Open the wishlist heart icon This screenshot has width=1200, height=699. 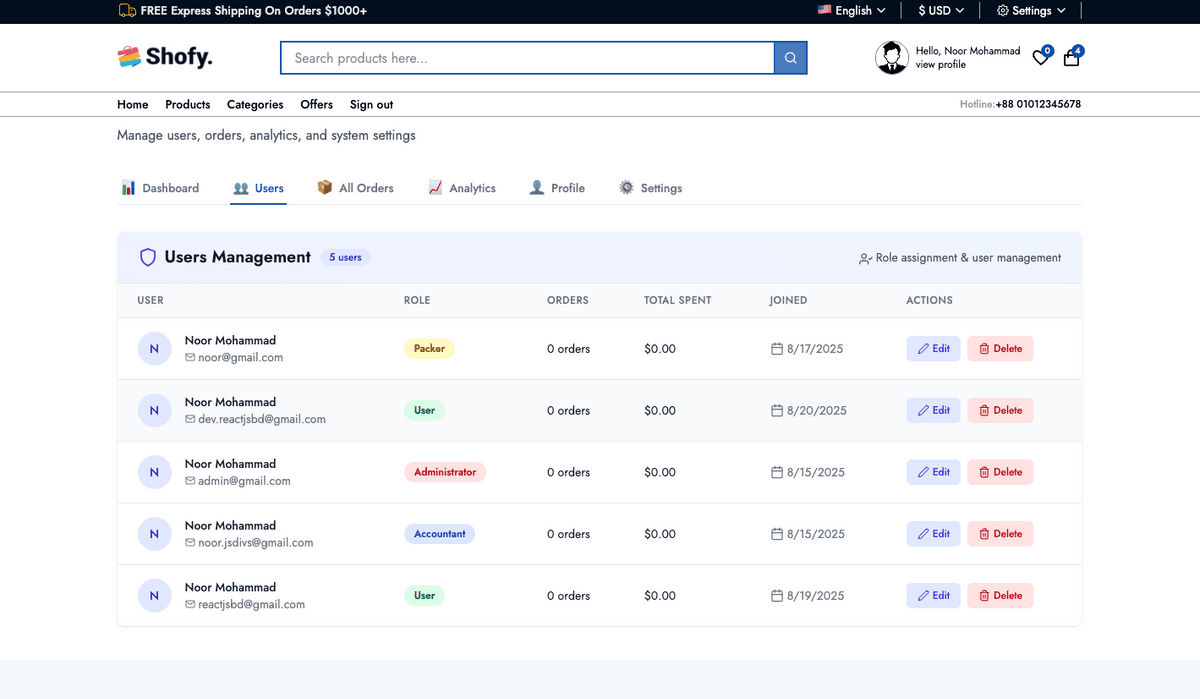pos(1041,58)
